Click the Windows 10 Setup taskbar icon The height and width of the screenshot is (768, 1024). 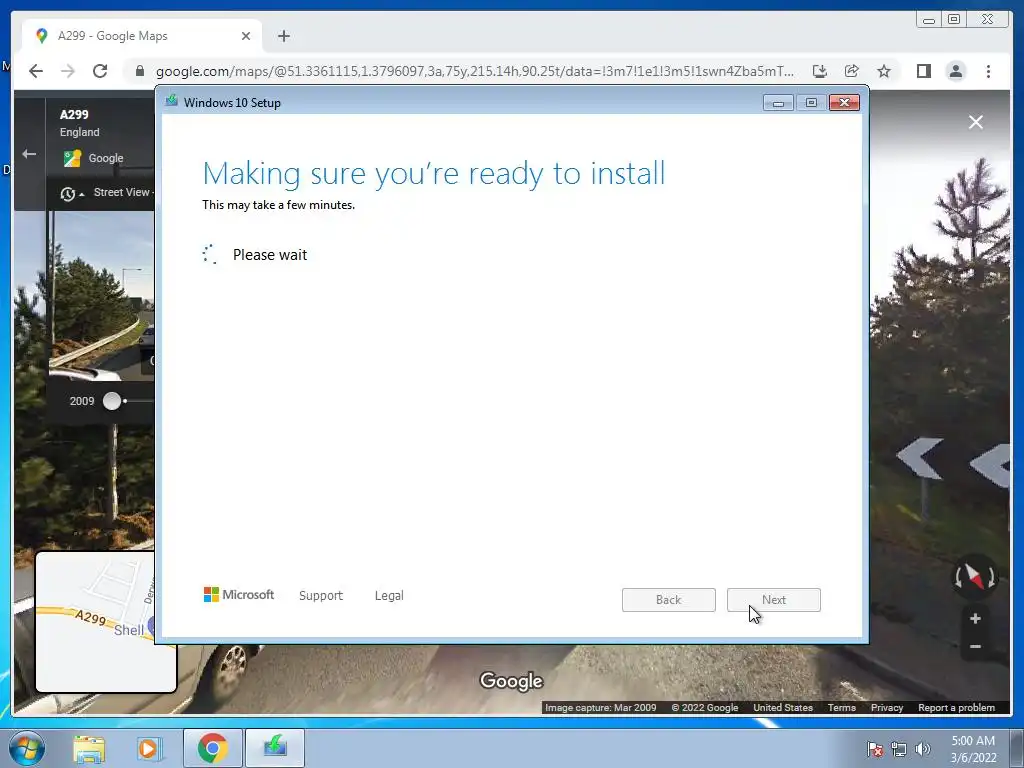pos(275,748)
